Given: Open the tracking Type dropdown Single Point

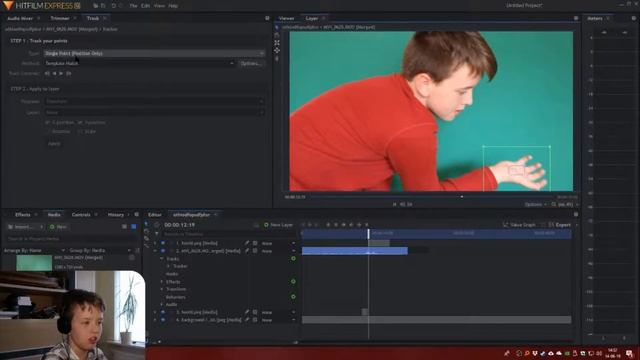Looking at the screenshot, I should coord(154,53).
